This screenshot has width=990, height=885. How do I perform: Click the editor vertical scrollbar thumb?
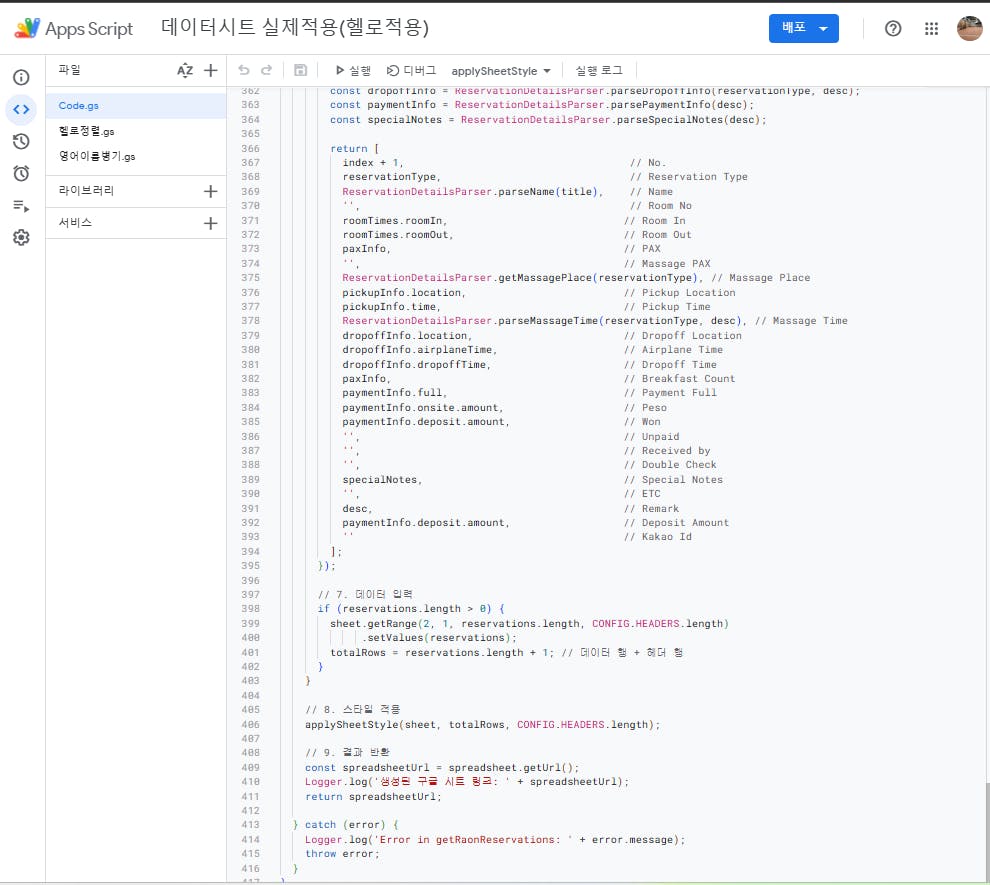coord(987,831)
